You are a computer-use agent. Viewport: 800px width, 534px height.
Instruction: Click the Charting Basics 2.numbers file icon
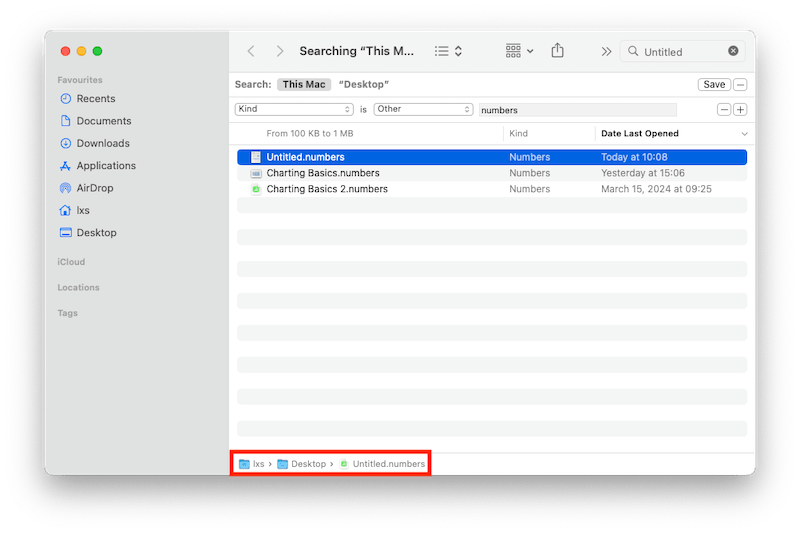(x=256, y=189)
